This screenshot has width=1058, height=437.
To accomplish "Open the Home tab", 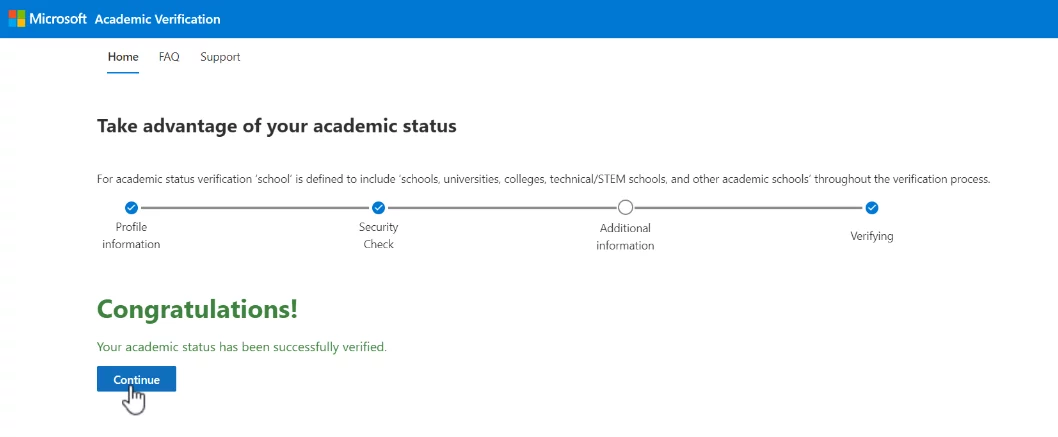I will pos(123,57).
